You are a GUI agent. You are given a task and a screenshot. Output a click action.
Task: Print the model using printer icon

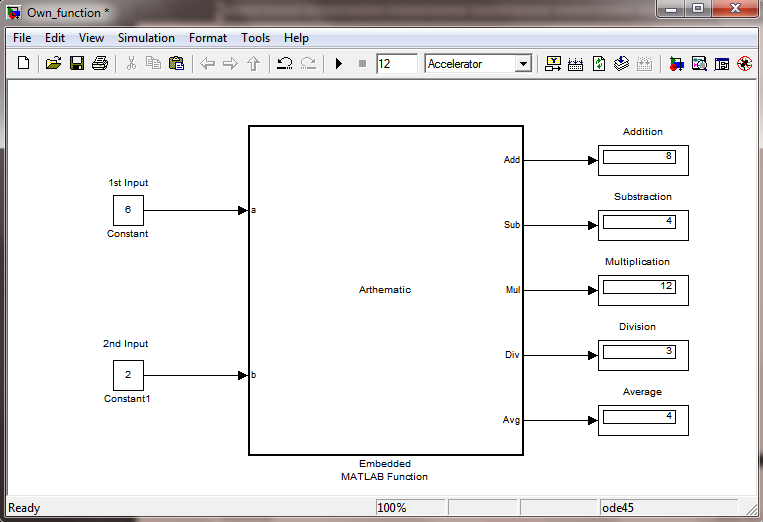[100, 63]
